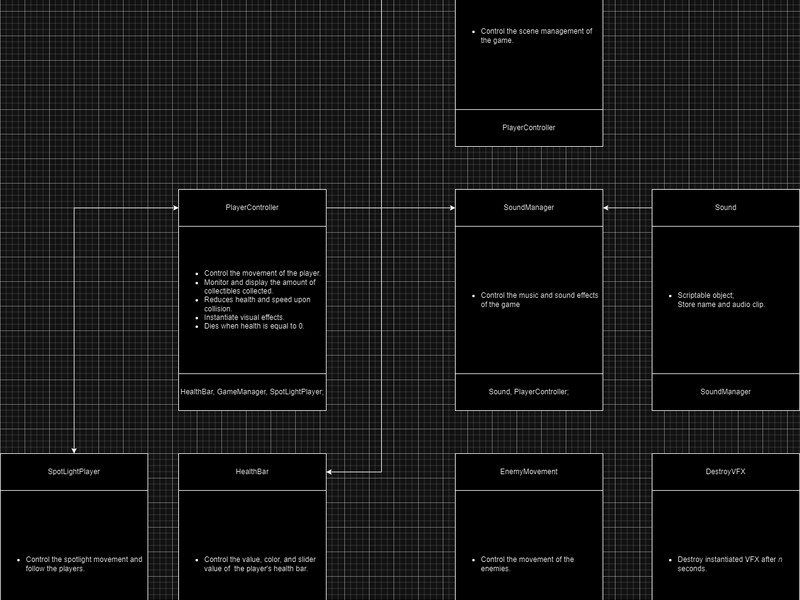The width and height of the screenshot is (800, 600).
Task: Select the 'HealthBar, GameManager, SpotLightPlayer' collaborators cell
Action: coord(252,392)
